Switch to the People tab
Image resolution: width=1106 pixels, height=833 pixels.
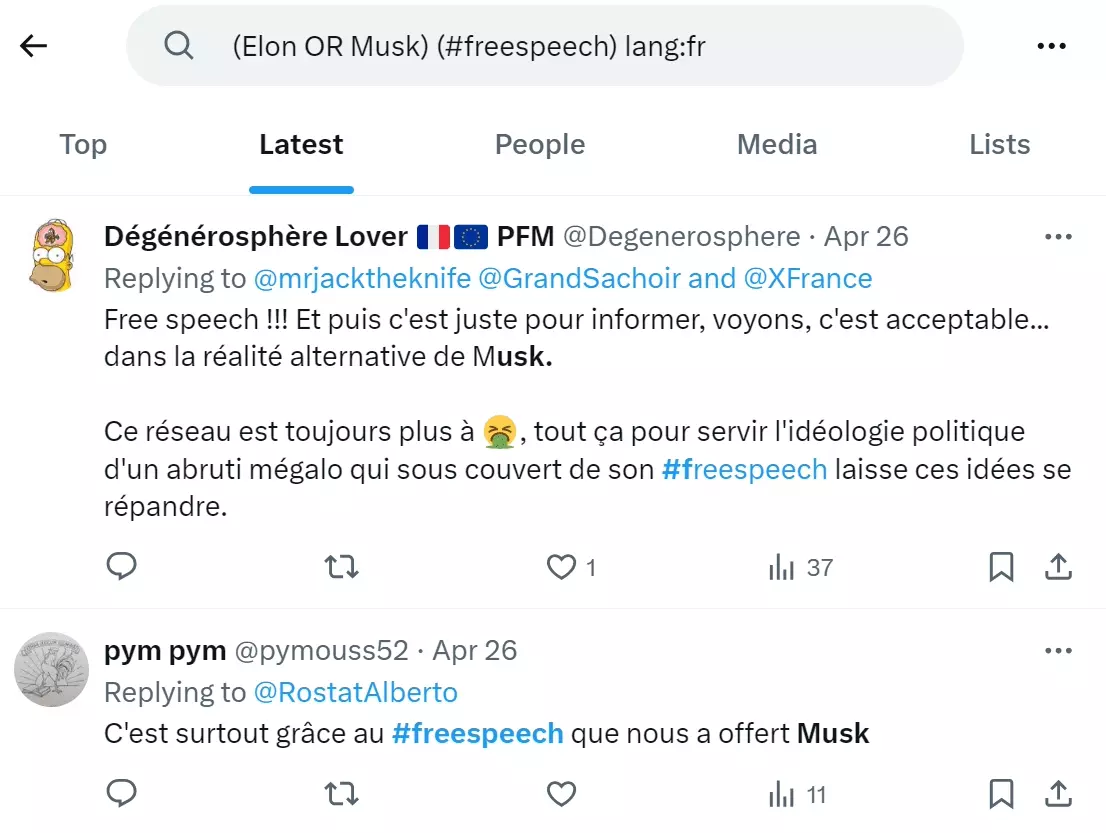coord(539,144)
